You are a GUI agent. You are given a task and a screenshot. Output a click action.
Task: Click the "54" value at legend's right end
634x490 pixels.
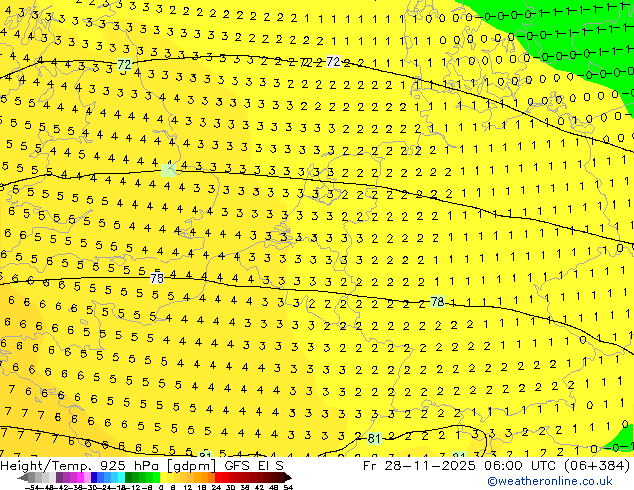[289, 487]
